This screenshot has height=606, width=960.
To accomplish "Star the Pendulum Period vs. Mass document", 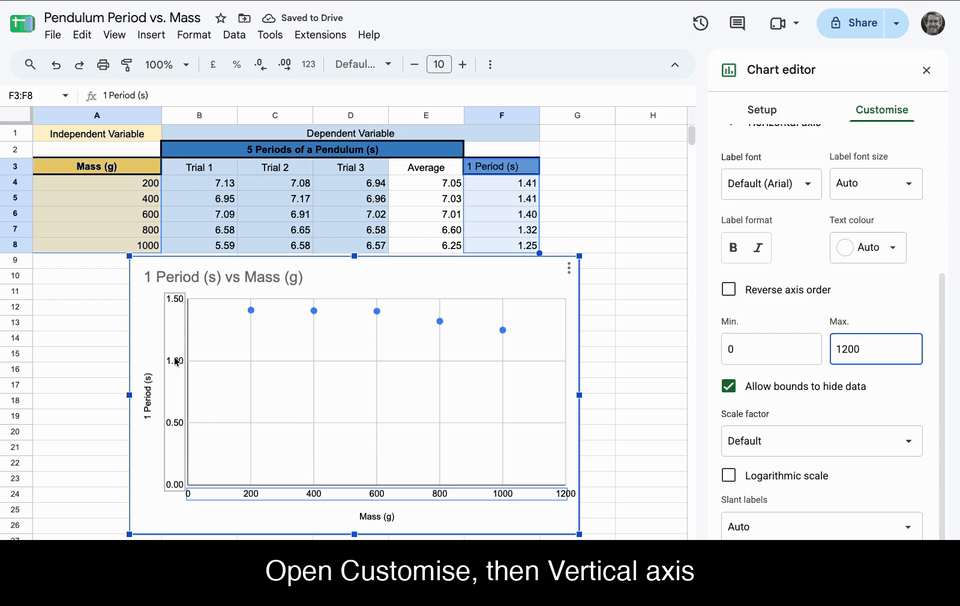I will tap(221, 18).
